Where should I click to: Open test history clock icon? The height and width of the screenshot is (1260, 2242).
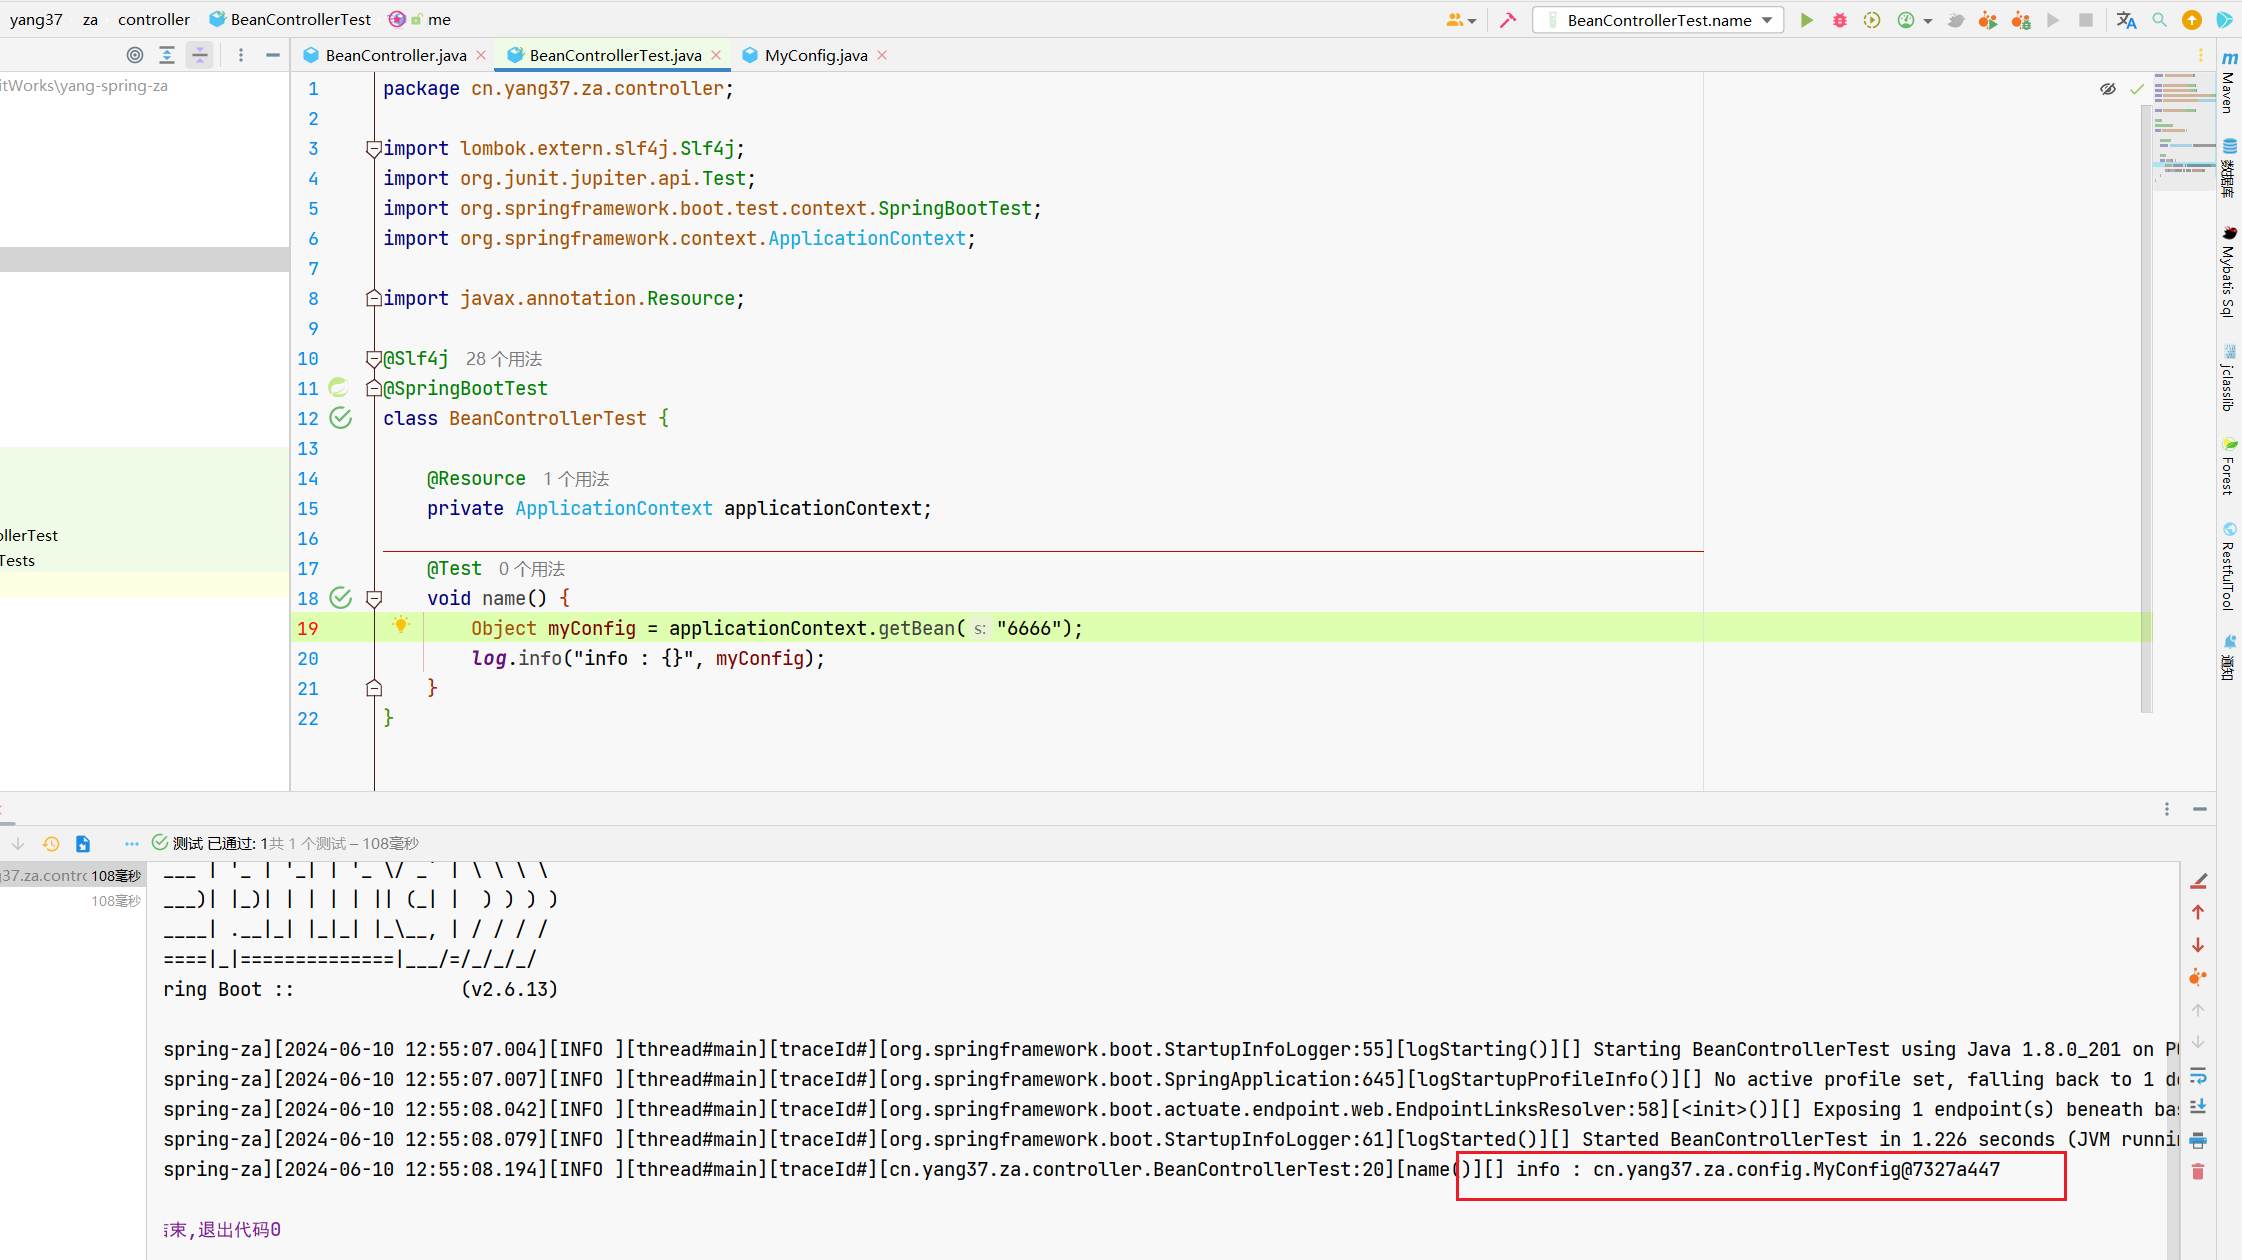point(51,844)
